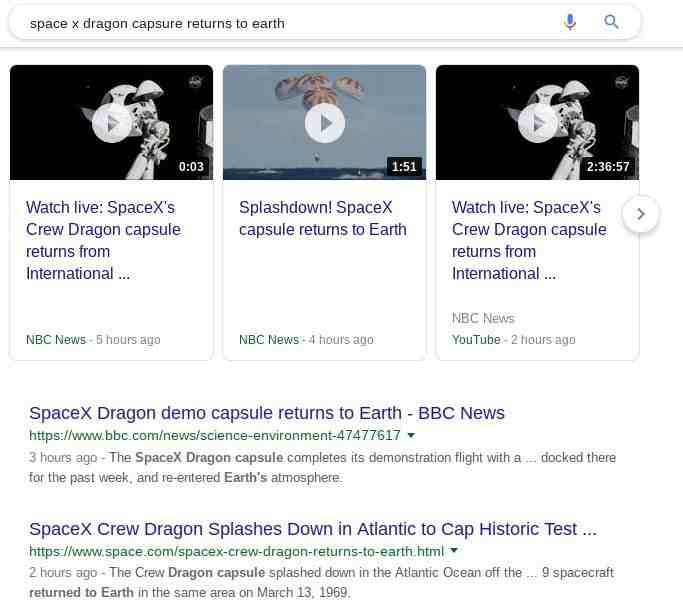Click the BBC result snippet text
The height and width of the screenshot is (604, 683).
click(322, 468)
